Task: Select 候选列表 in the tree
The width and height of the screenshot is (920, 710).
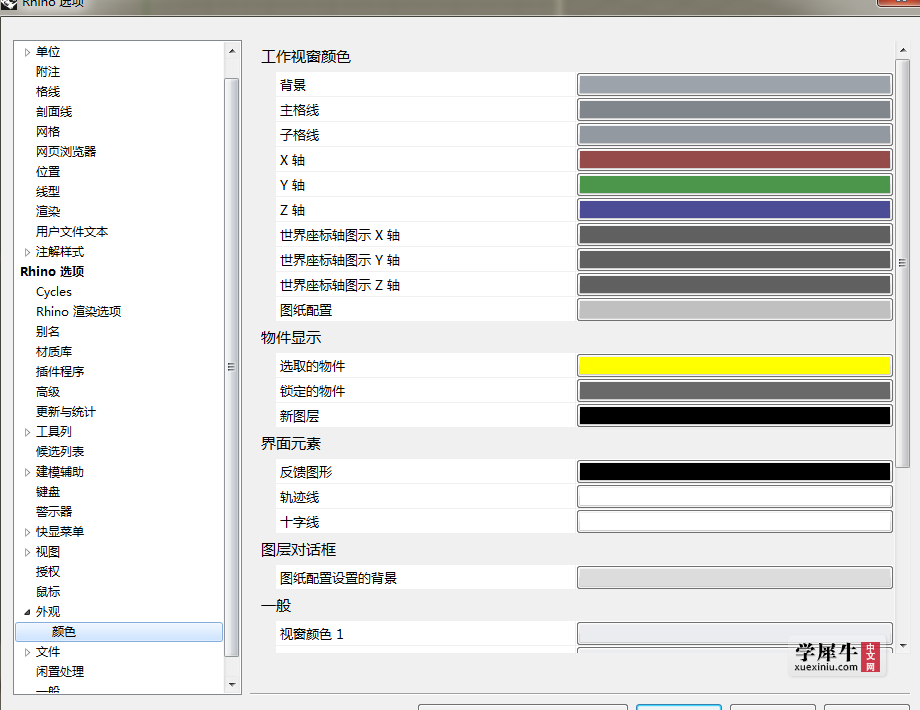Action: pyautogui.click(x=60, y=451)
